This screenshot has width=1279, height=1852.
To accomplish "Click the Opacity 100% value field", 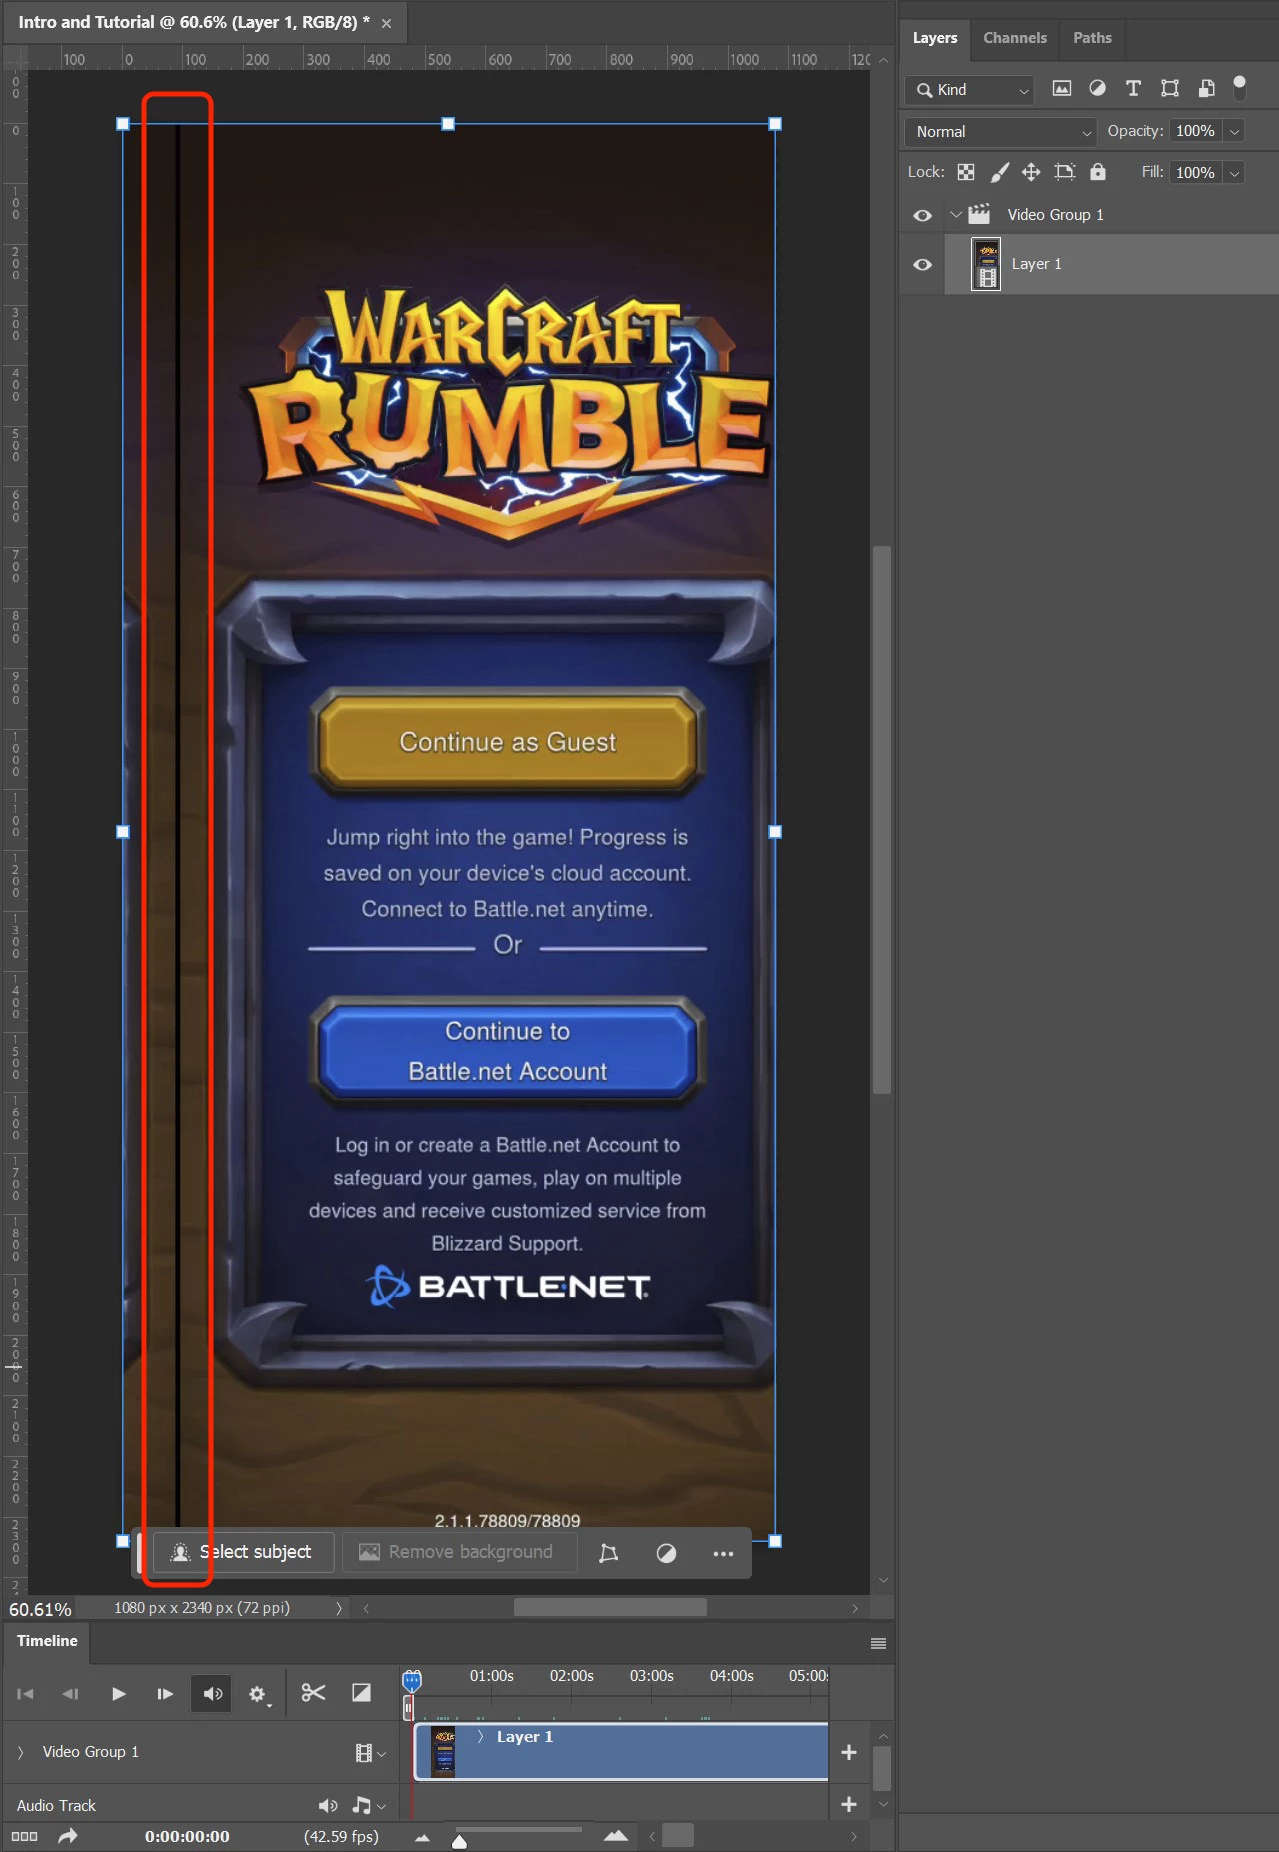I will (1195, 131).
